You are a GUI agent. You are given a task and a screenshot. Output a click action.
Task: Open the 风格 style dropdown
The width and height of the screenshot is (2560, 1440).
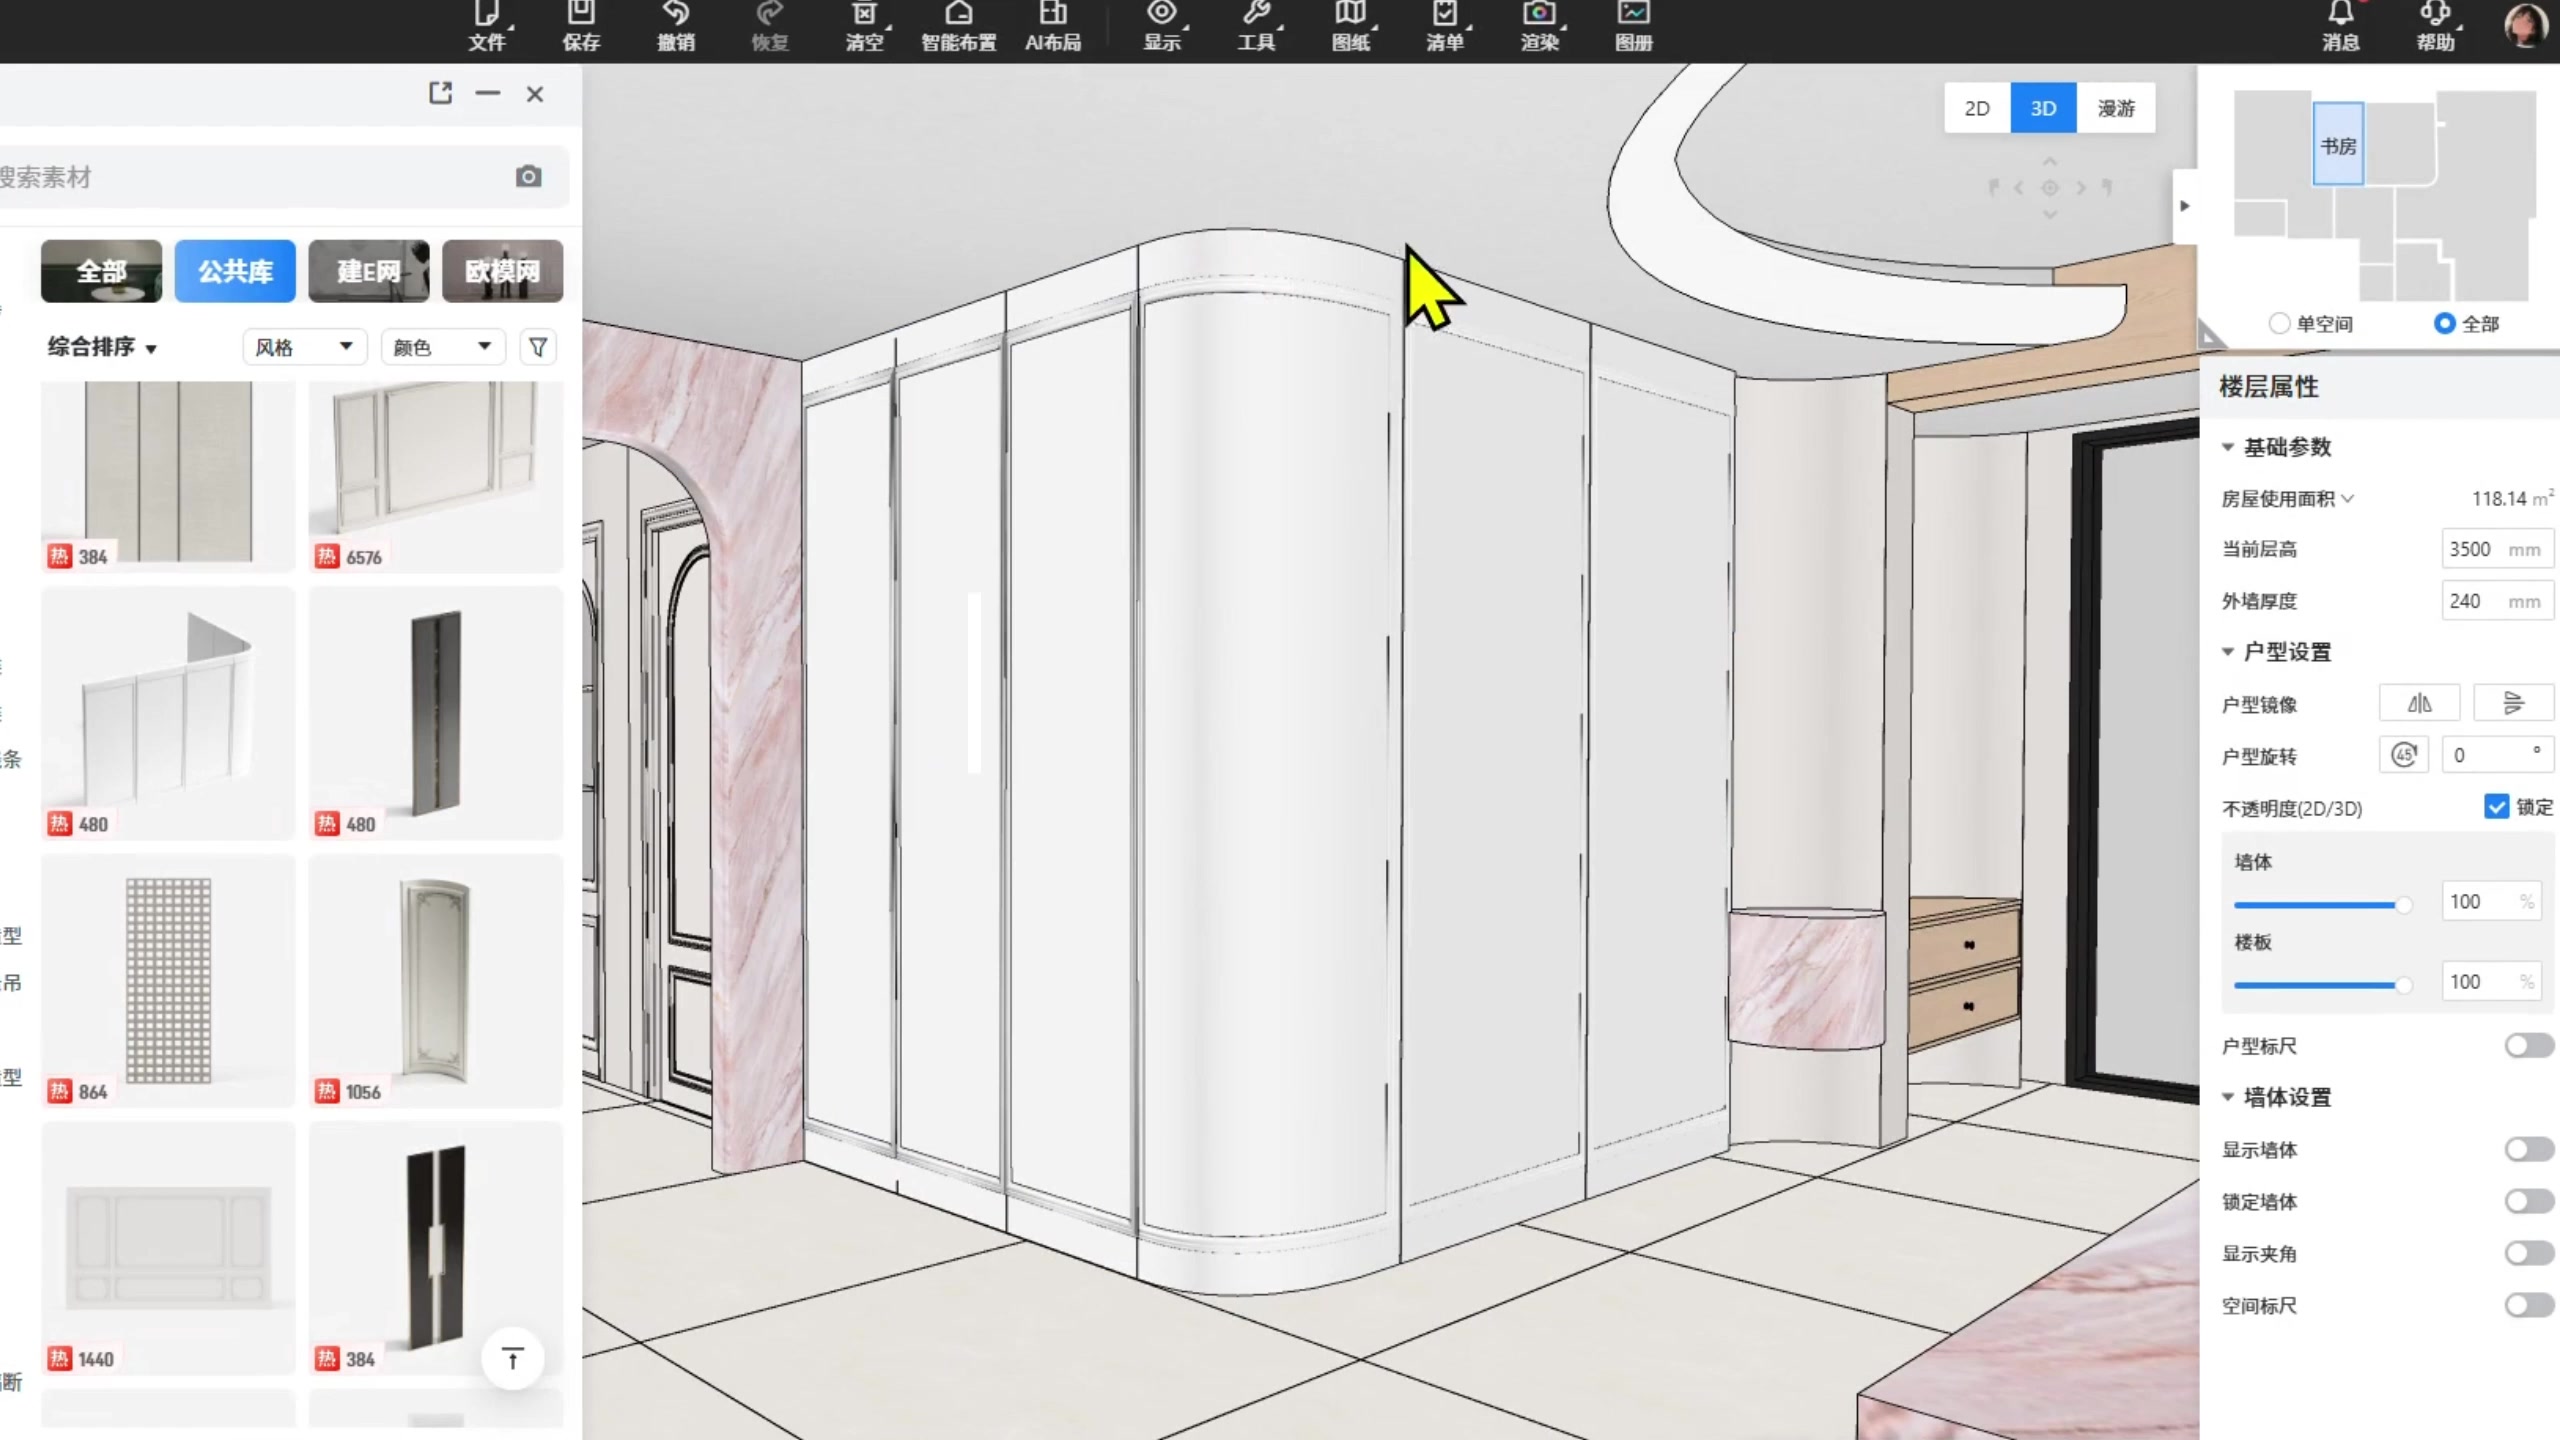(304, 347)
